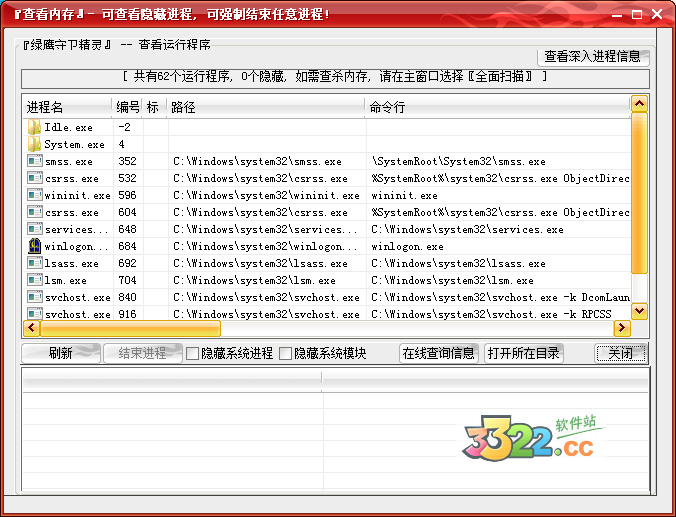
Task: Click the System.exe folder icon
Action: click(34, 144)
